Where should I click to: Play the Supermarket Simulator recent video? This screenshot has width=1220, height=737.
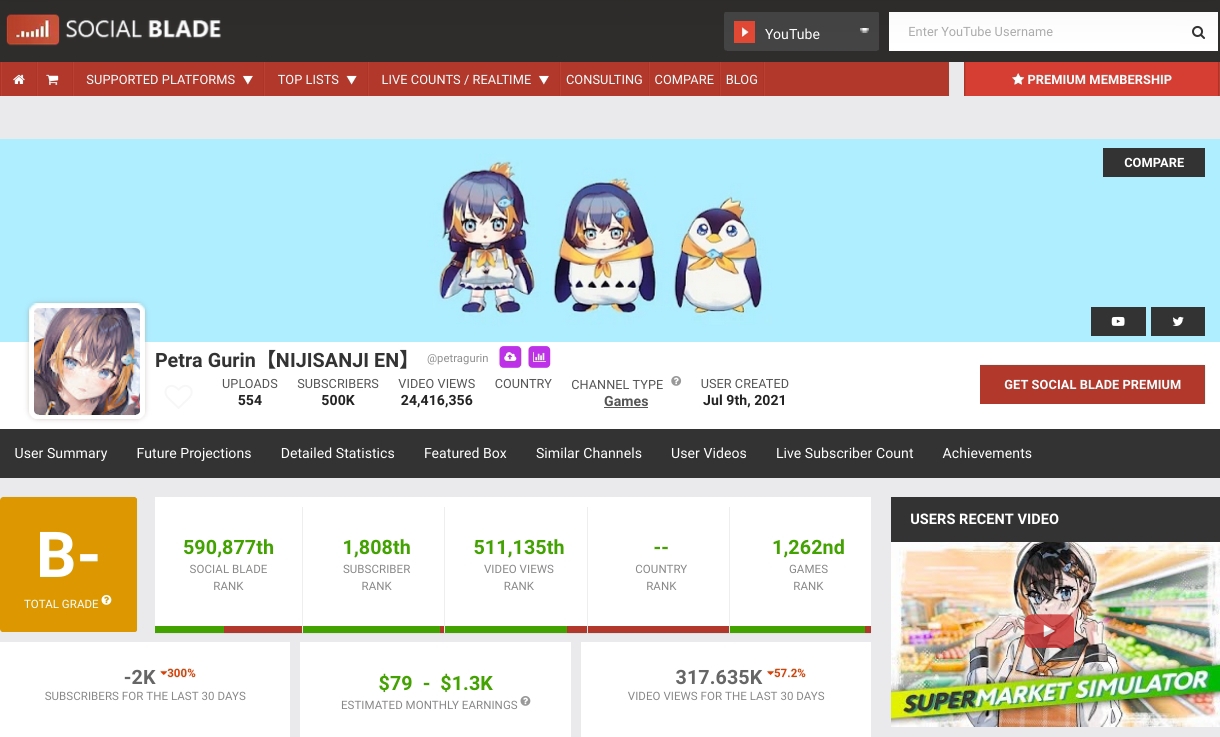(x=1049, y=630)
